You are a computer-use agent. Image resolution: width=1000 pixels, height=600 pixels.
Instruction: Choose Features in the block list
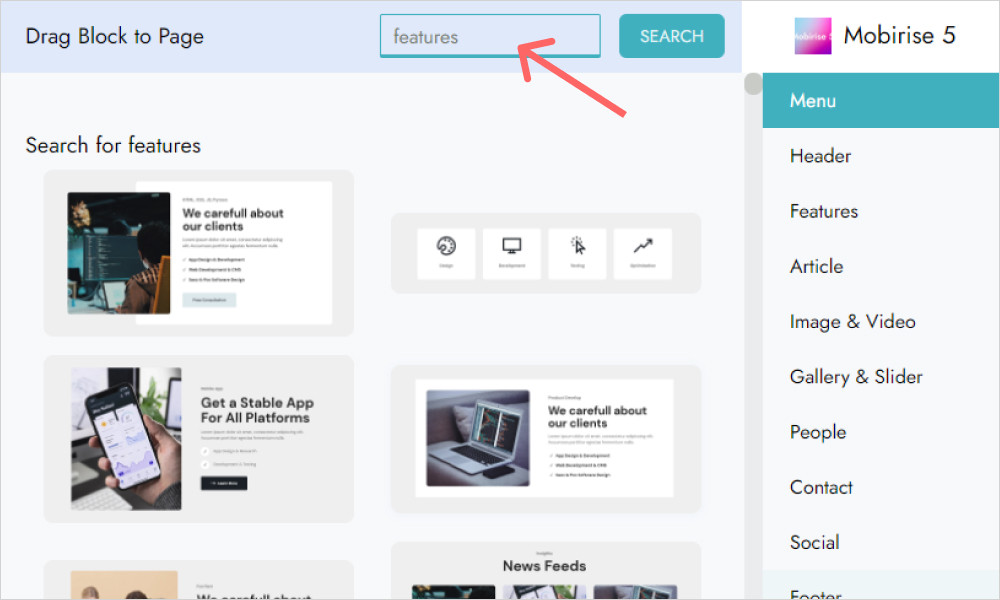(x=824, y=211)
